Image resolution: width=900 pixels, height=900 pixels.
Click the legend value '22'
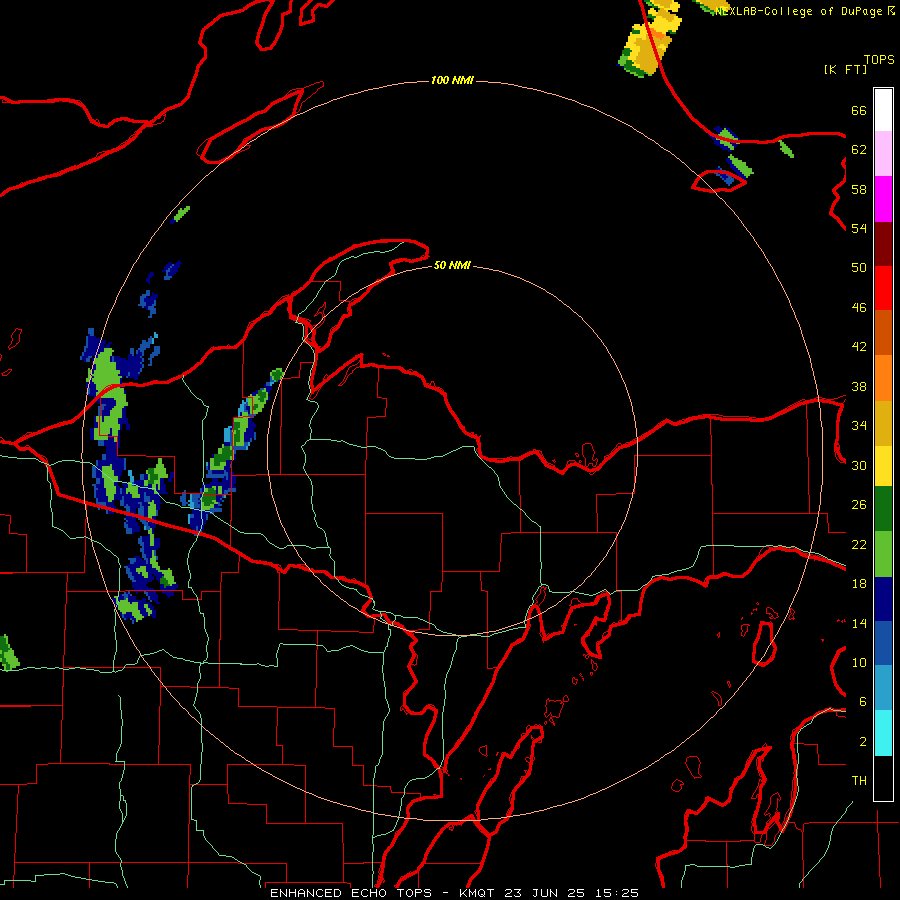859,544
